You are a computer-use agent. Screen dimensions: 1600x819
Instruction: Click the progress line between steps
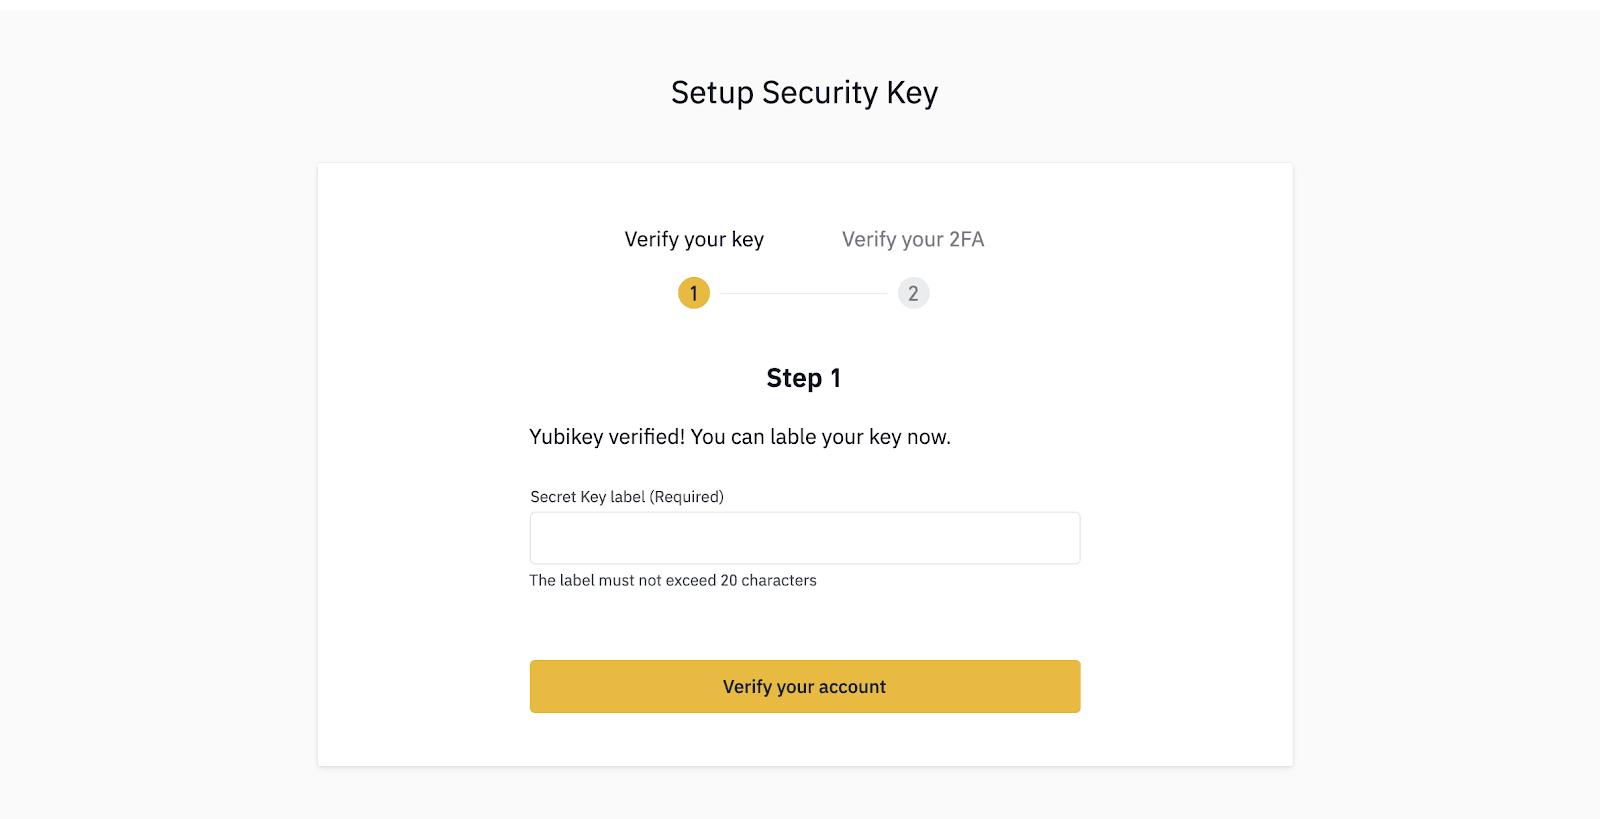pyautogui.click(x=804, y=293)
